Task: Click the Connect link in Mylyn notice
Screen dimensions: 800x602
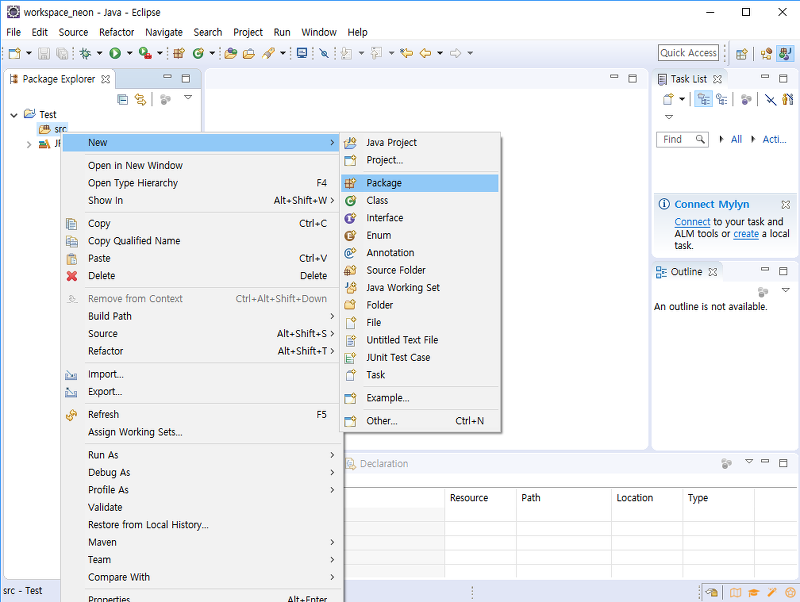Action: [x=692, y=222]
